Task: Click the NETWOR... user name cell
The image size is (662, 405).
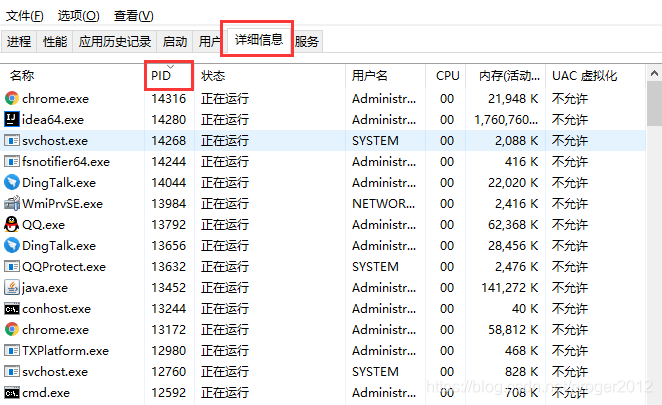Action: [x=383, y=204]
